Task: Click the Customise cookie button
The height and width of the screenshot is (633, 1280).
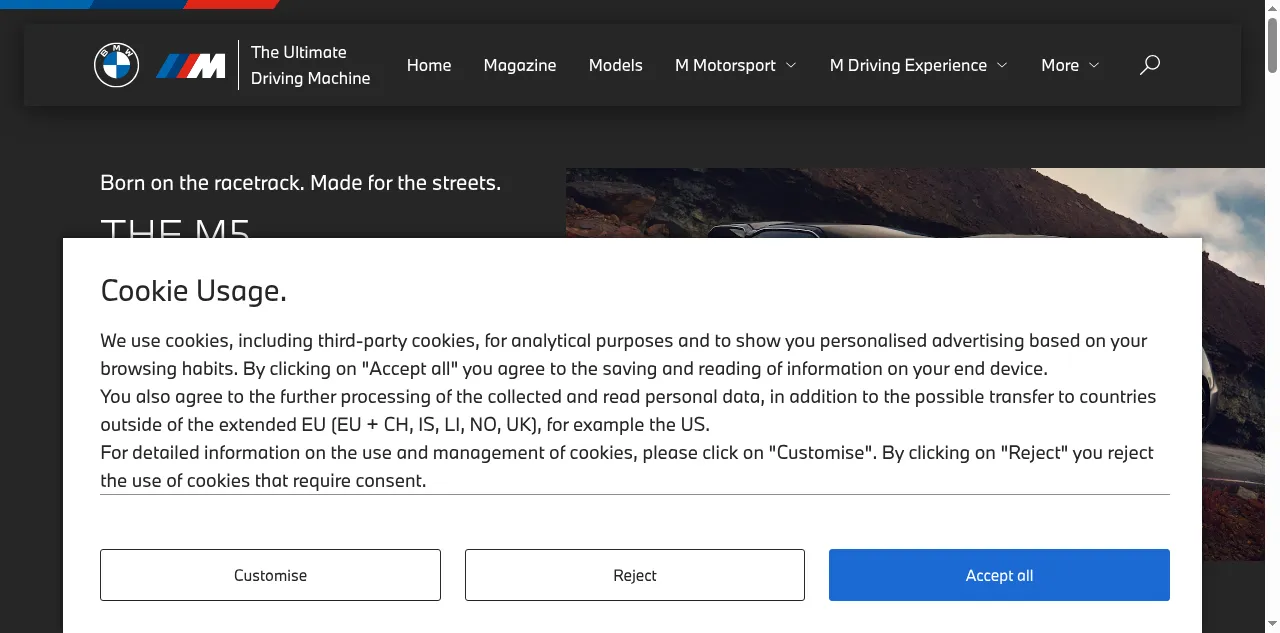Action: [x=270, y=575]
